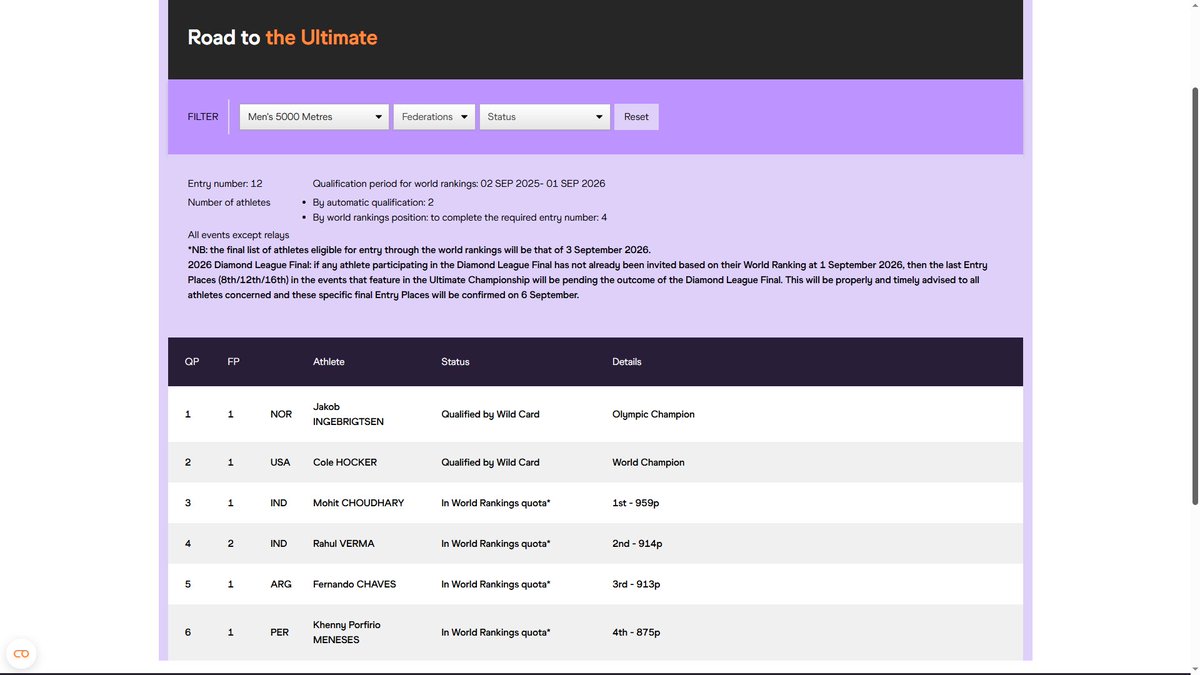The height and width of the screenshot is (675, 1200).
Task: Select athlete Khenny Porfirio MENESES
Action: [346, 632]
